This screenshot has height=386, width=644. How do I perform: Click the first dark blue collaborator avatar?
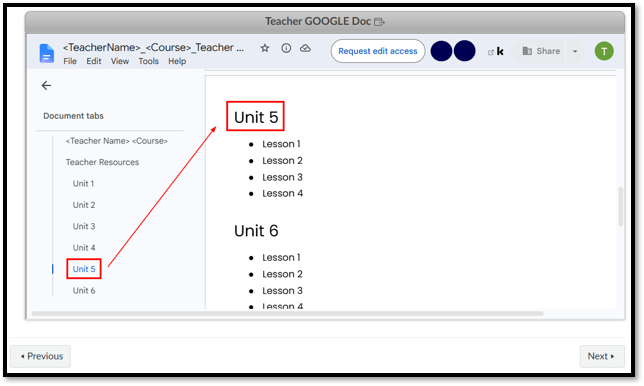(442, 51)
